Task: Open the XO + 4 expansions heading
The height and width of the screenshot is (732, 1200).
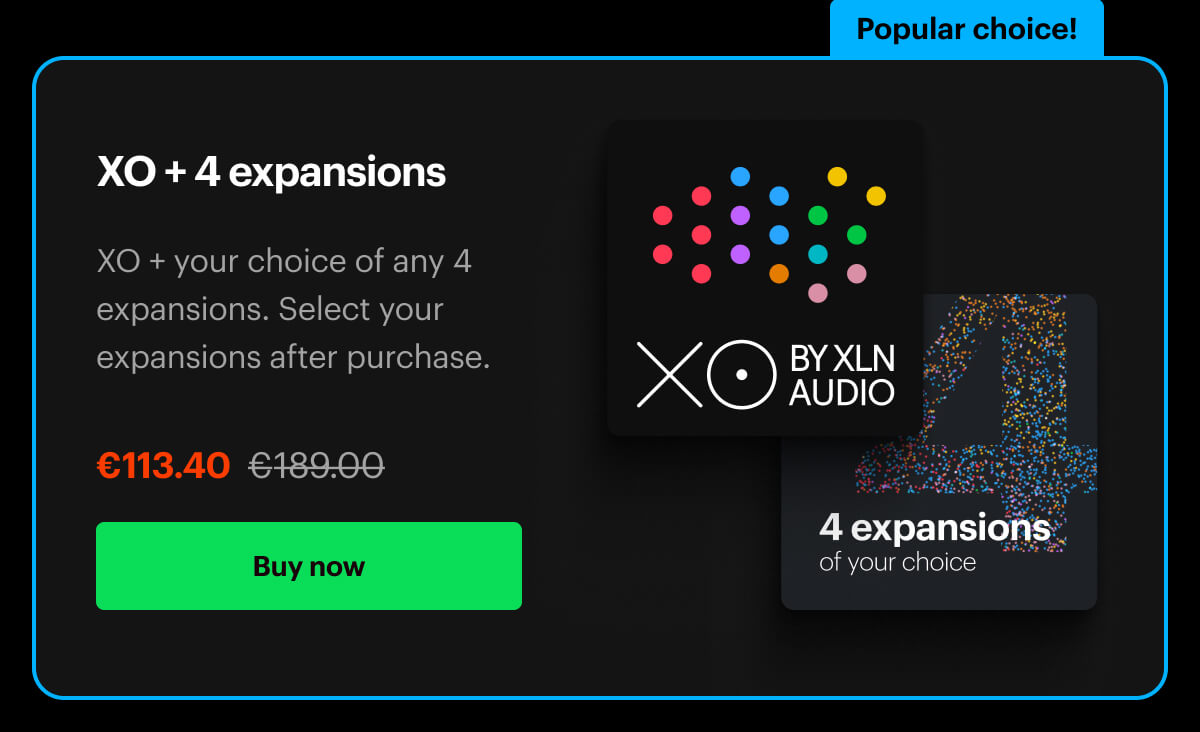Action: [270, 172]
